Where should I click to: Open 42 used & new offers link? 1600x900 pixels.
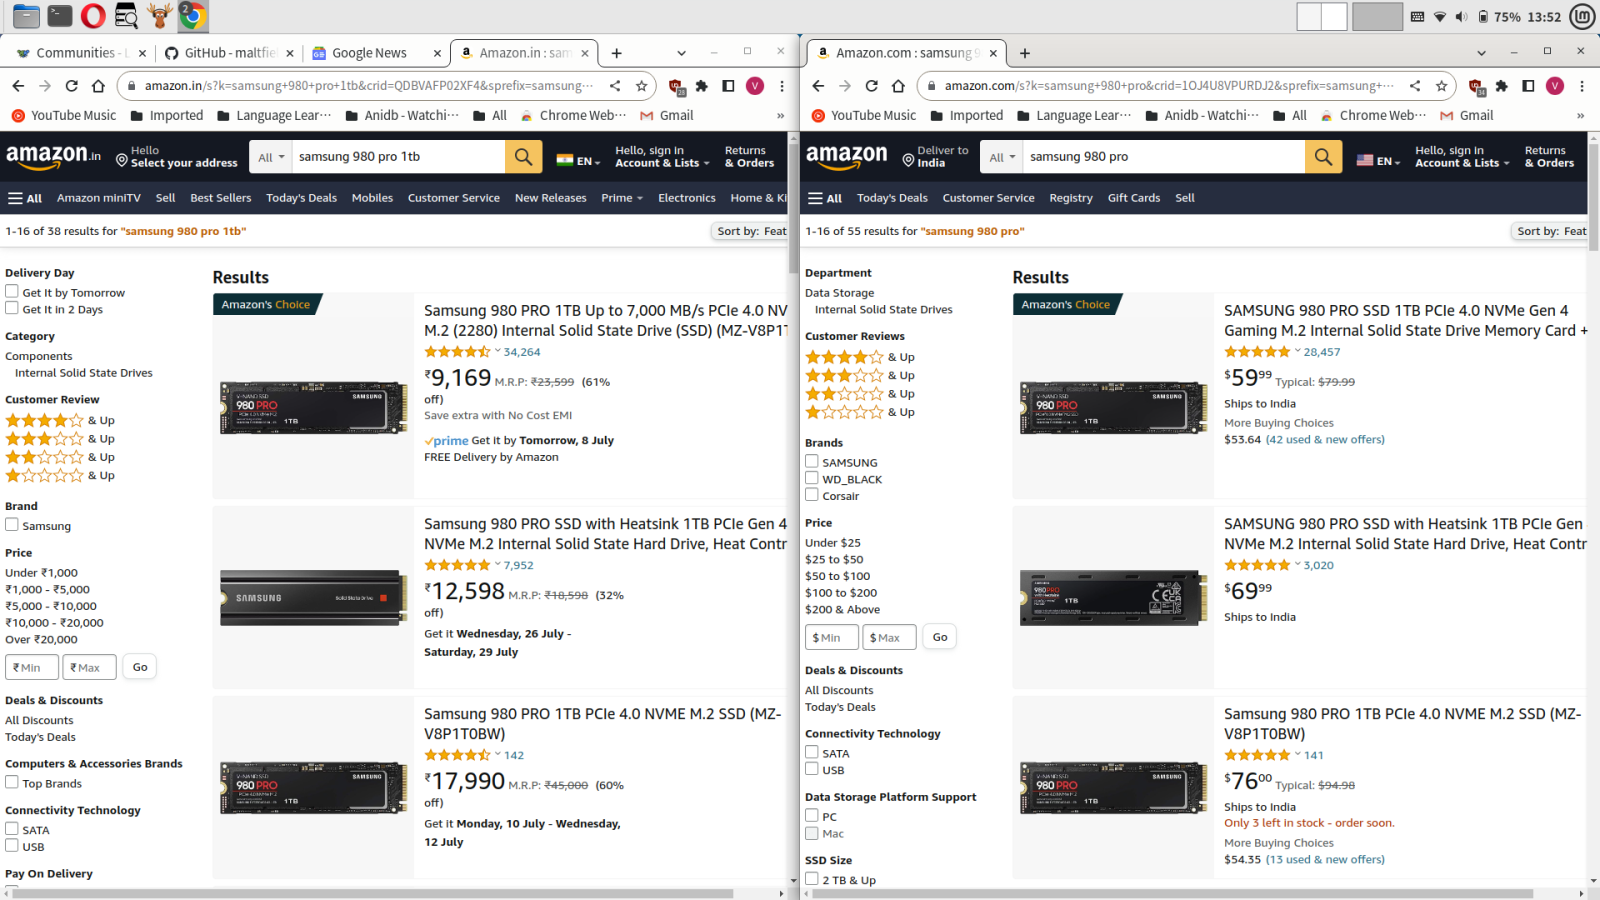pyautogui.click(x=1325, y=439)
